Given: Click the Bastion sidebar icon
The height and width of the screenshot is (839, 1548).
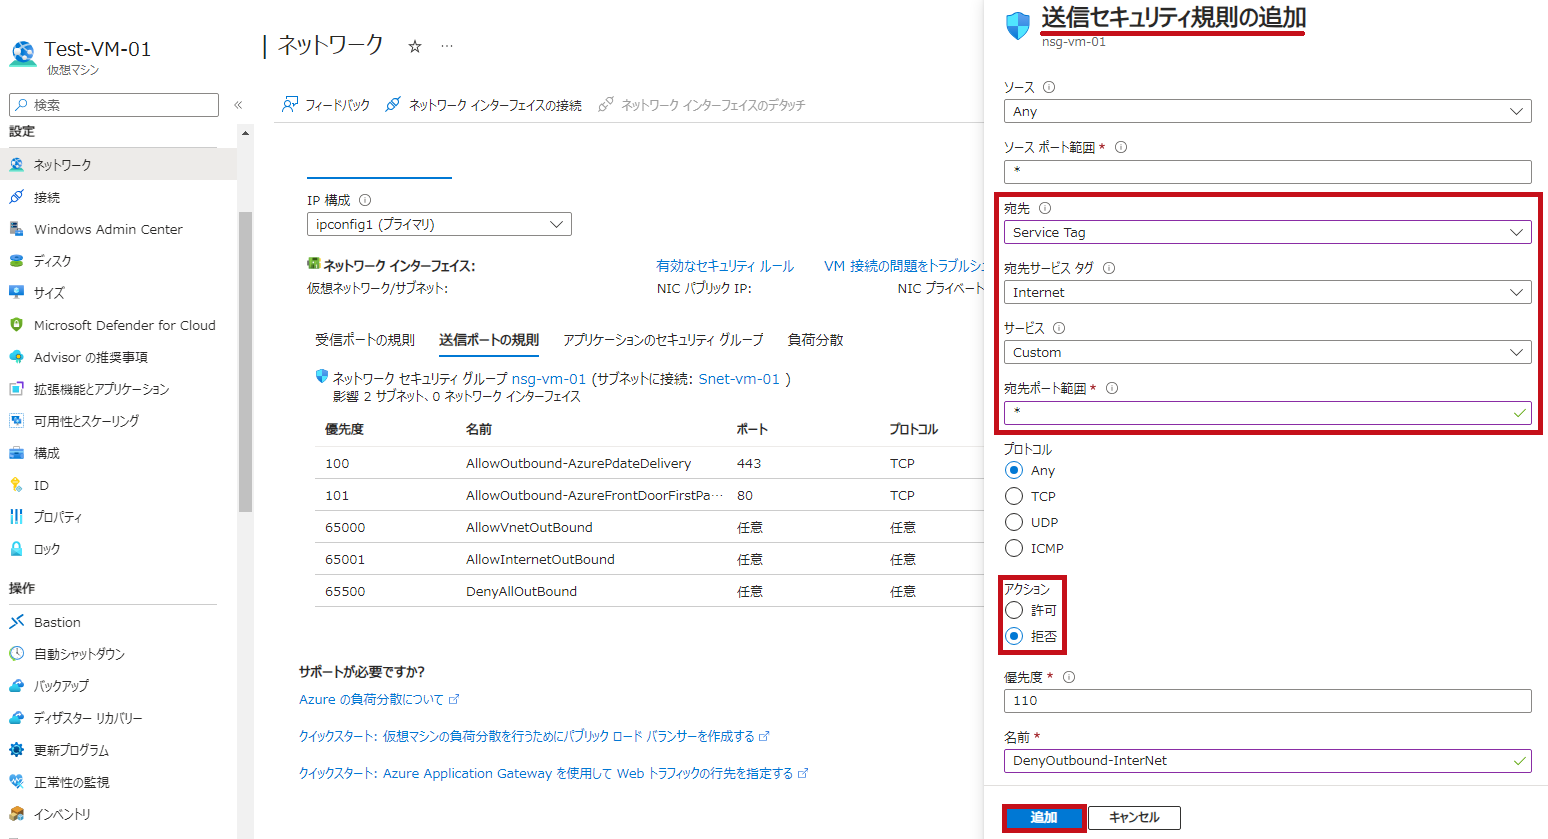Looking at the screenshot, I should tap(16, 622).
